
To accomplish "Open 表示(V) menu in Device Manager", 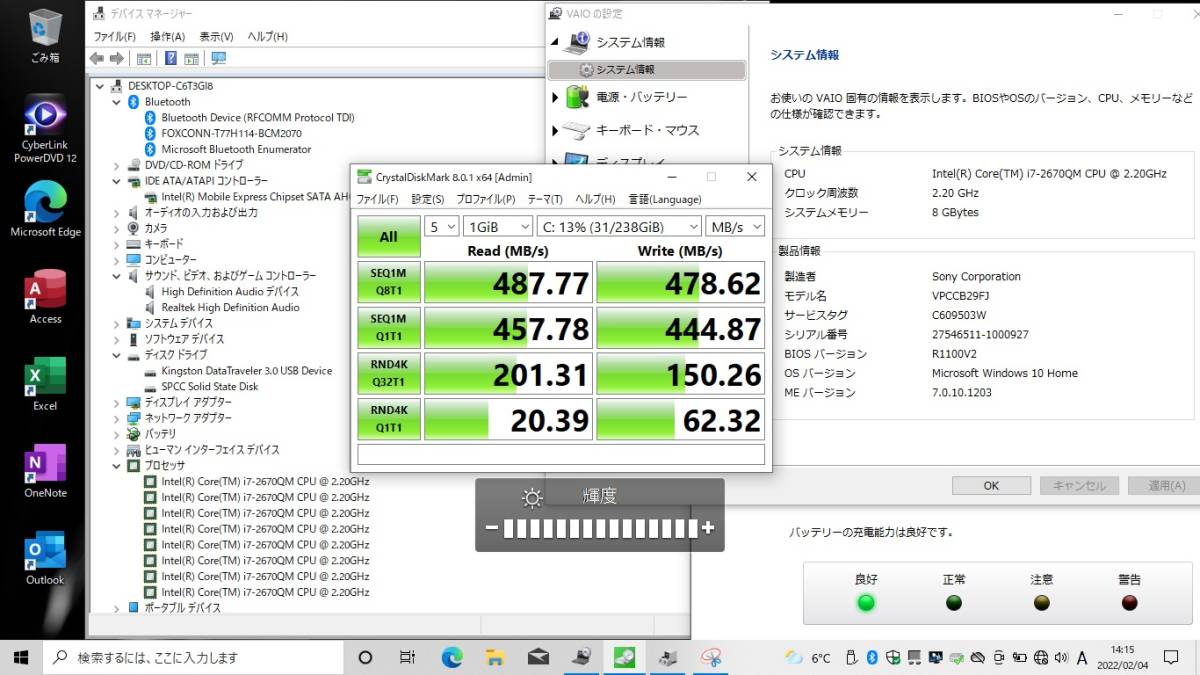I will pyautogui.click(x=216, y=37).
